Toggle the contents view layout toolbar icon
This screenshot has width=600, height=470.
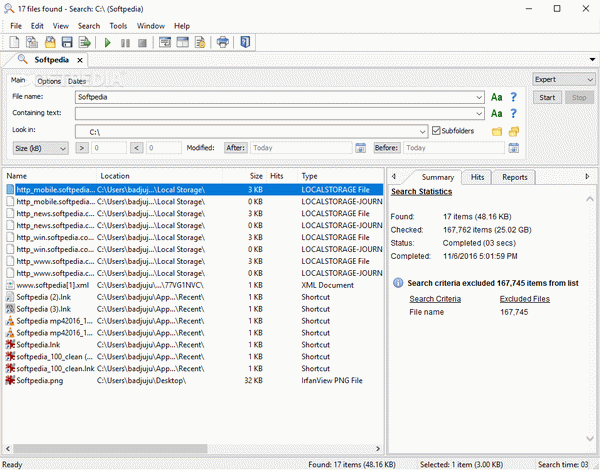tap(183, 42)
